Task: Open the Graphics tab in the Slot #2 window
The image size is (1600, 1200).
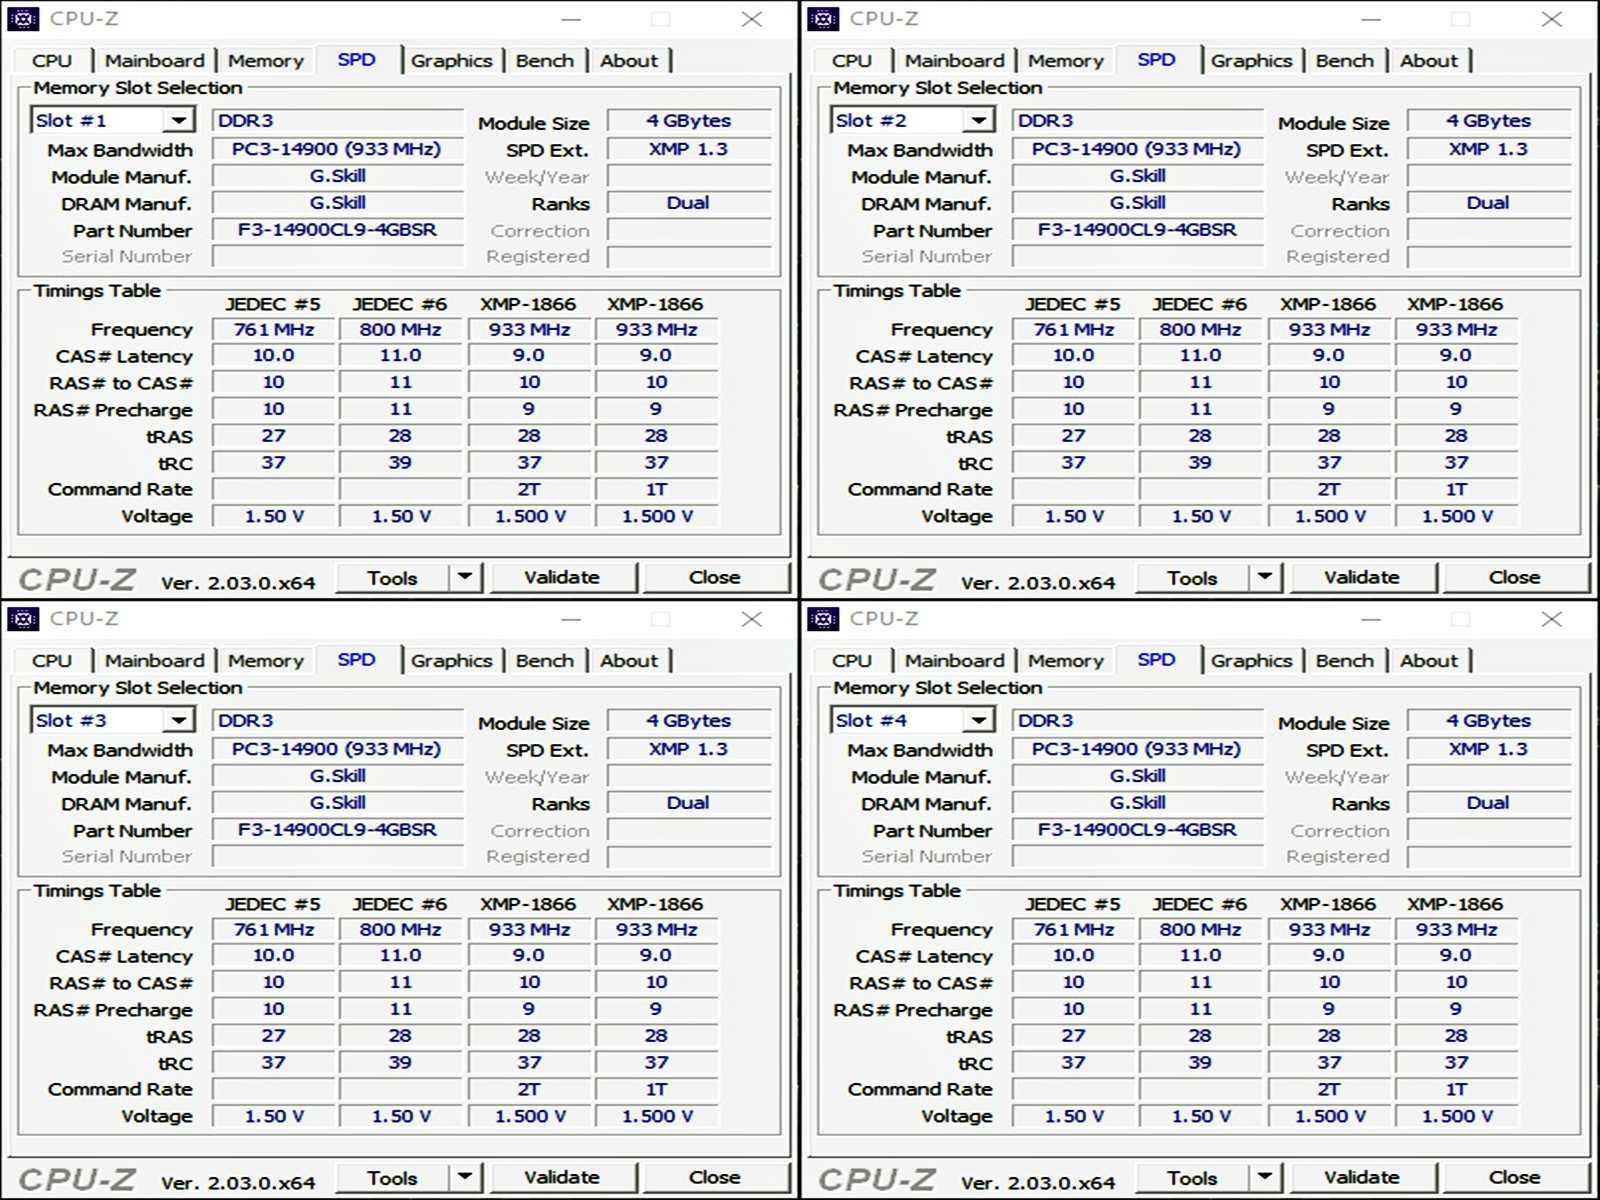Action: click(1252, 61)
